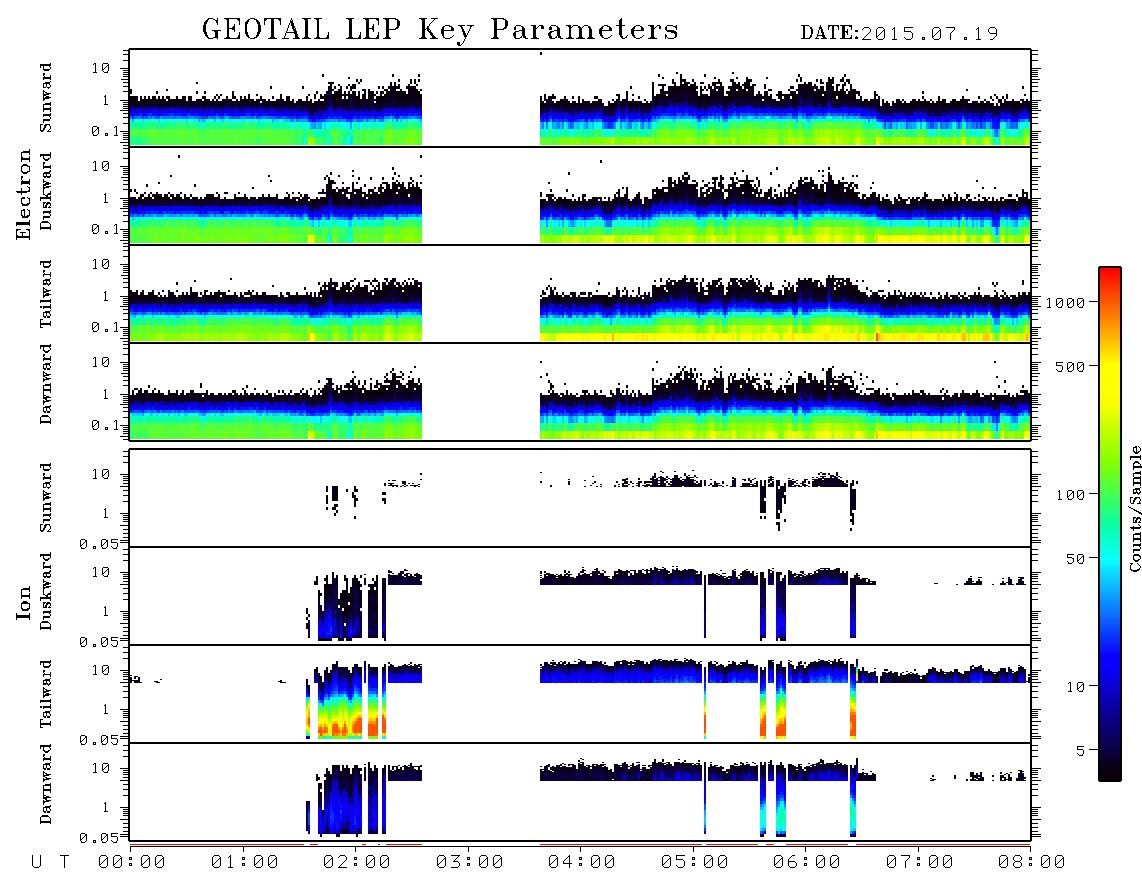Viewport: 1142px width, 880px height.
Task: Click the "0.1" energy tick of Electron Sunward panel
Action: point(106,131)
